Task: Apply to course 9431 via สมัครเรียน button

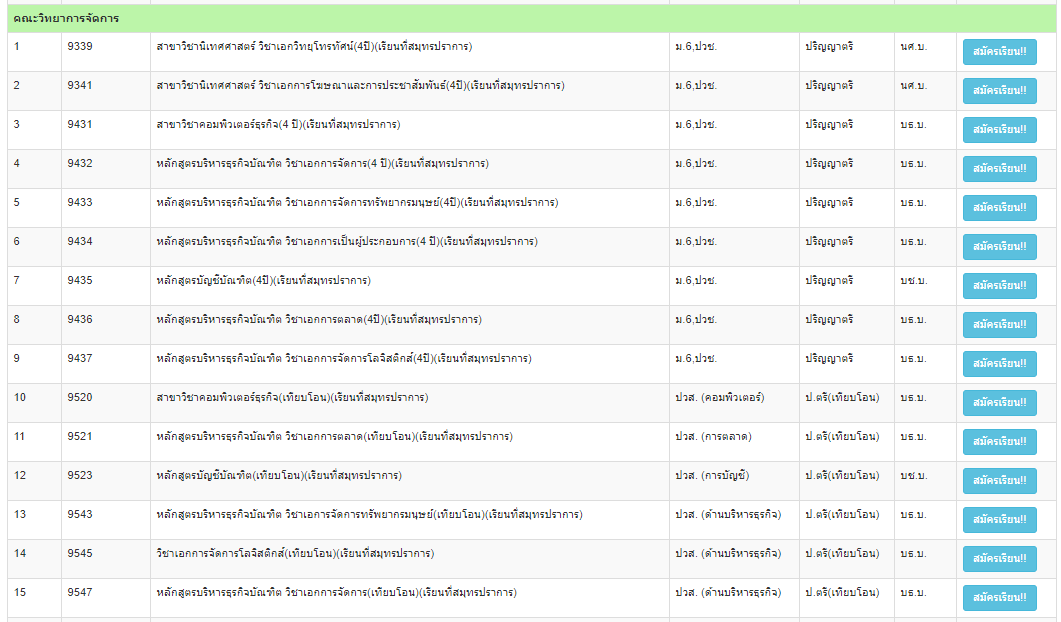Action: (999, 130)
